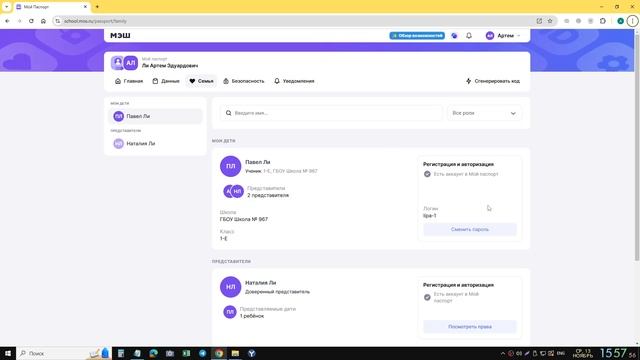Select Наталия Ли in the sidebar
Viewport: 640px width, 360px height.
click(x=156, y=144)
